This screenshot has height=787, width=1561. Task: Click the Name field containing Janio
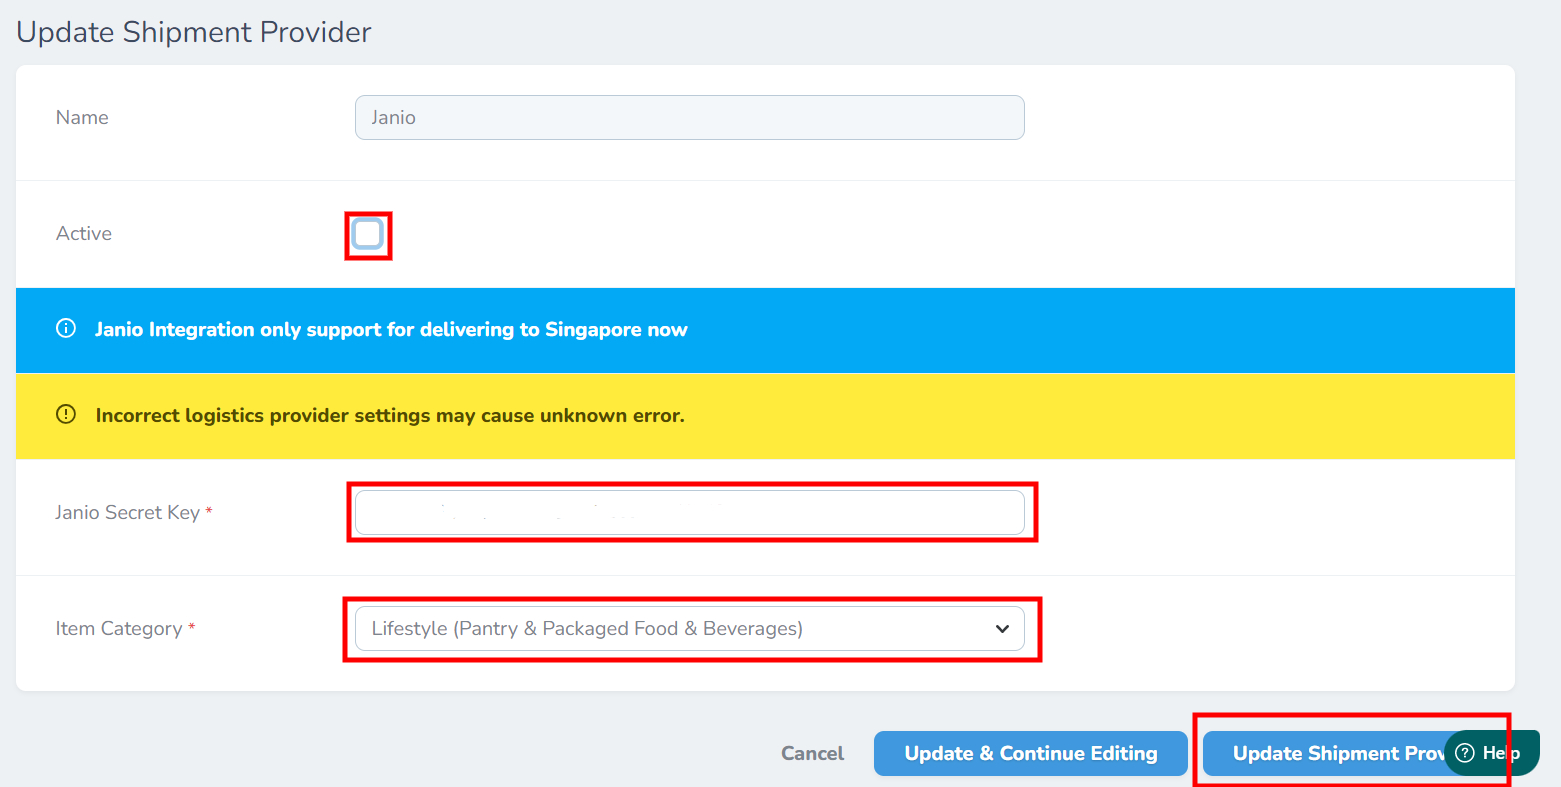tap(689, 117)
